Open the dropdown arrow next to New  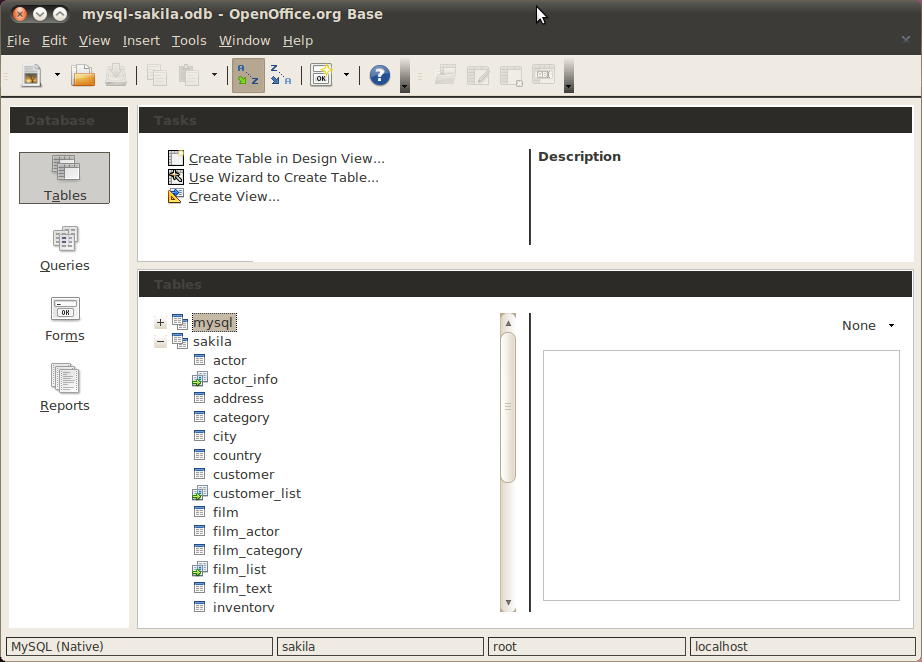[57, 75]
